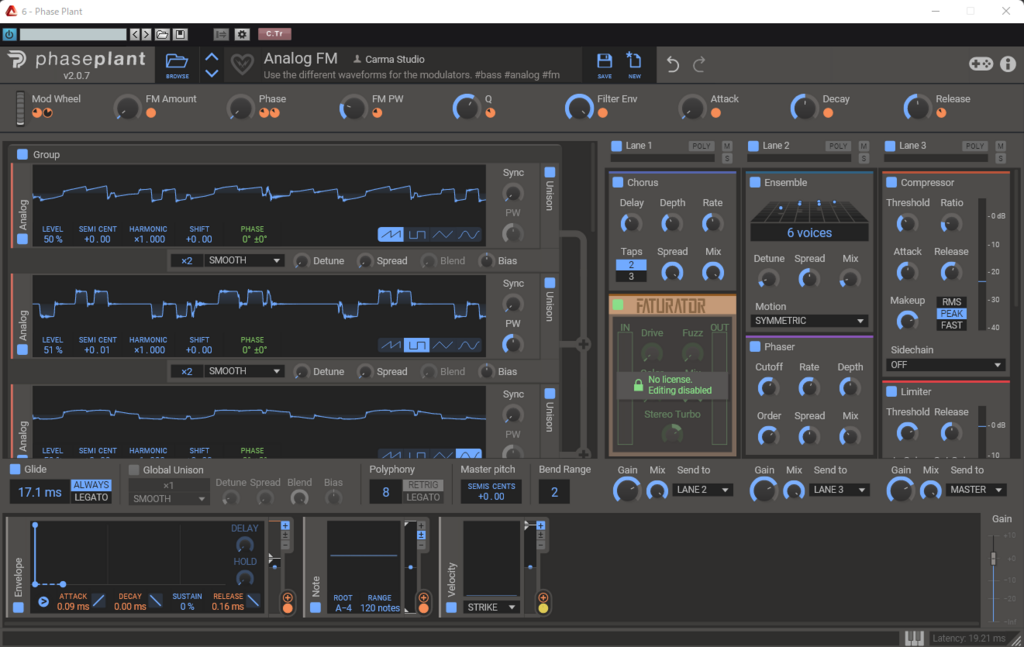Open the on-screen keyboard icon

point(914,638)
